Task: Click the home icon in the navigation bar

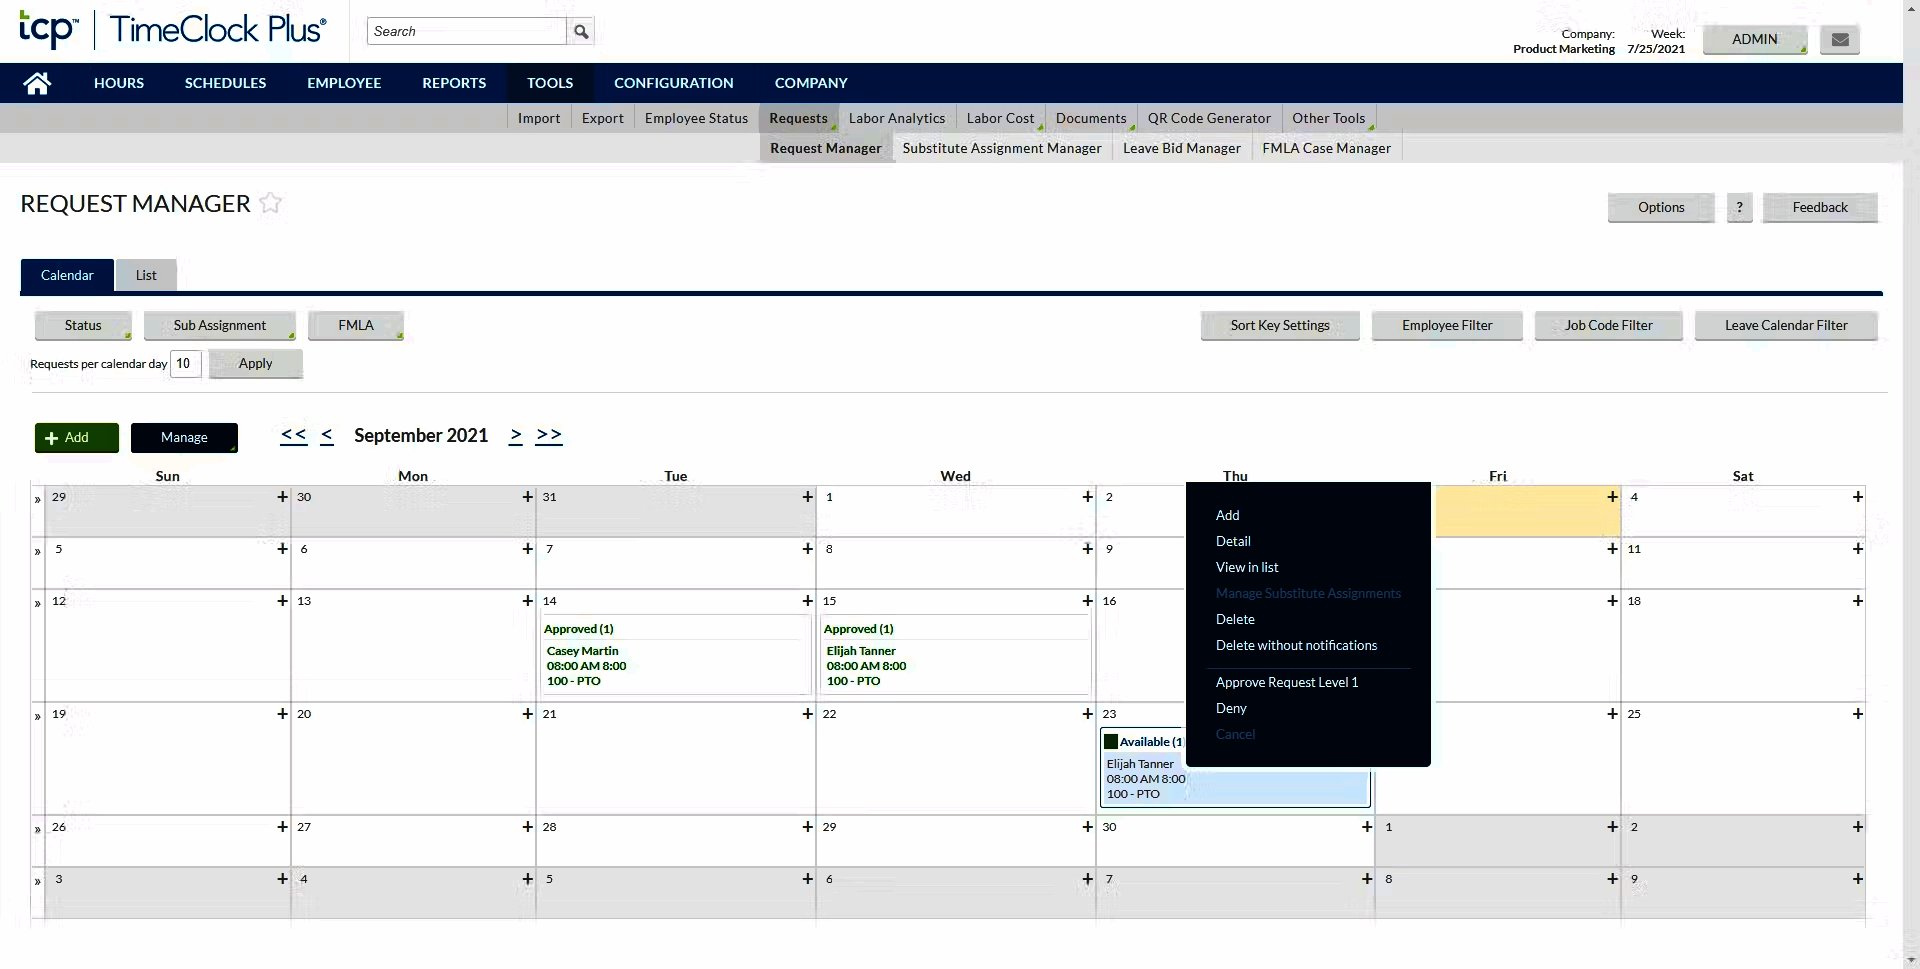Action: coord(36,83)
